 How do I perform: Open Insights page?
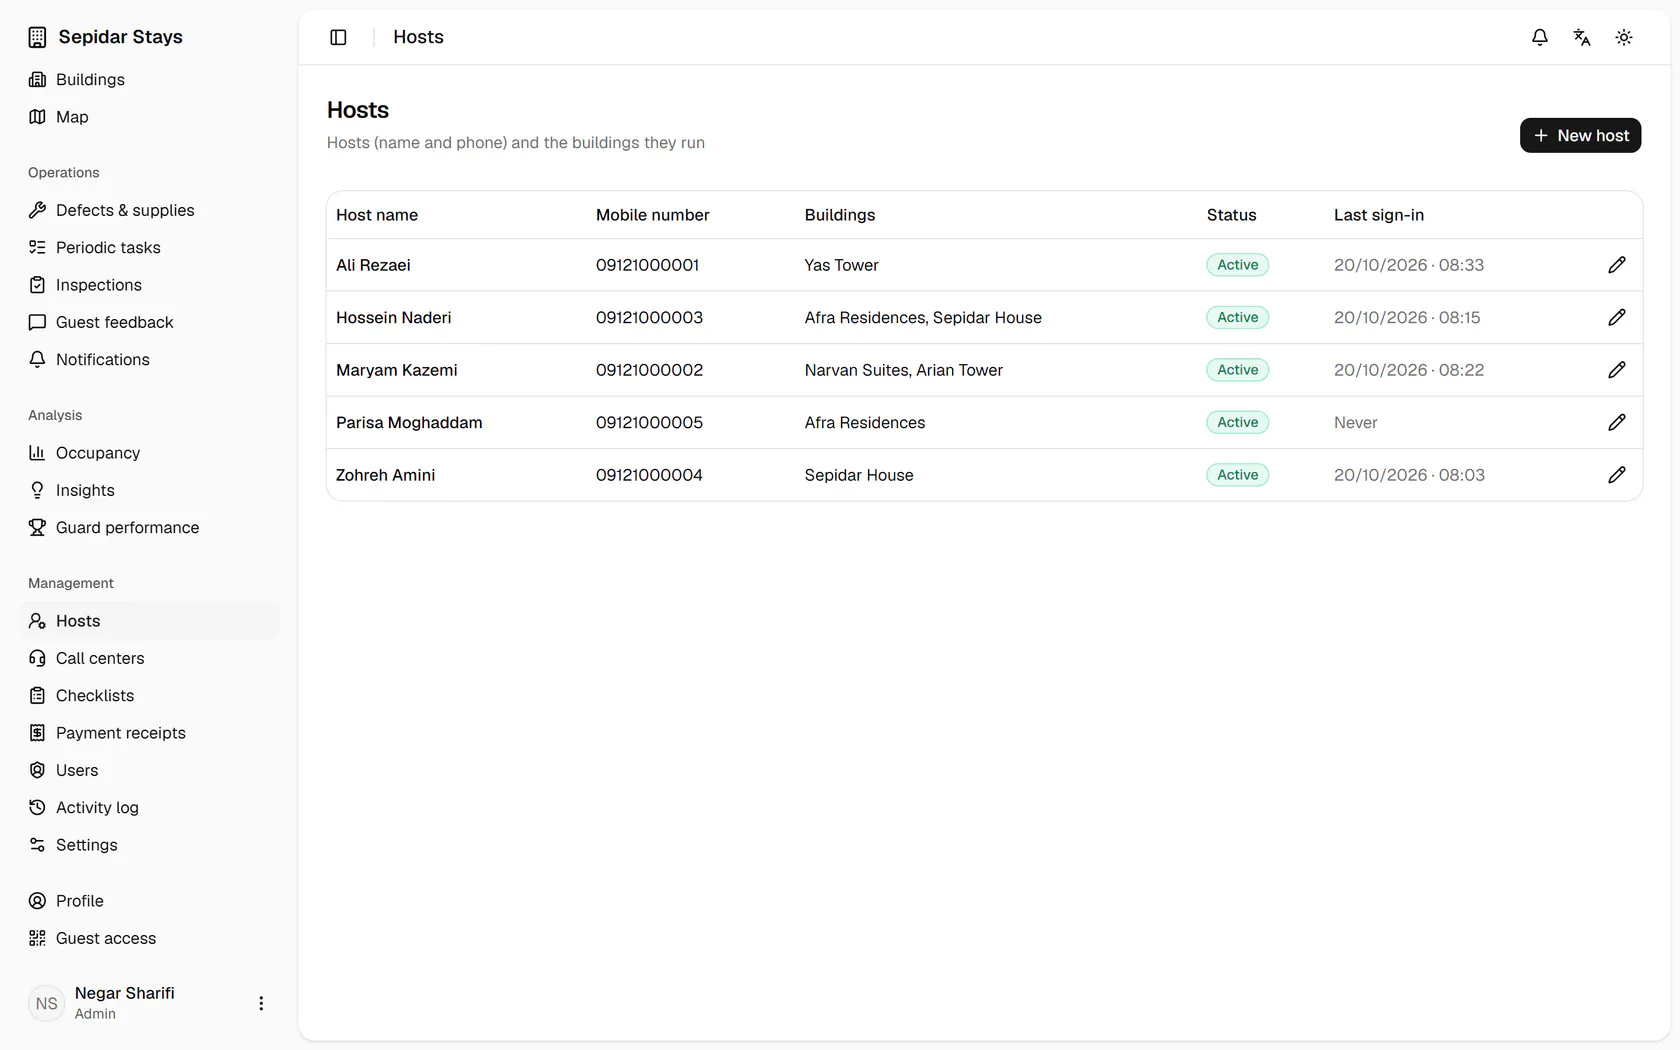(148, 490)
